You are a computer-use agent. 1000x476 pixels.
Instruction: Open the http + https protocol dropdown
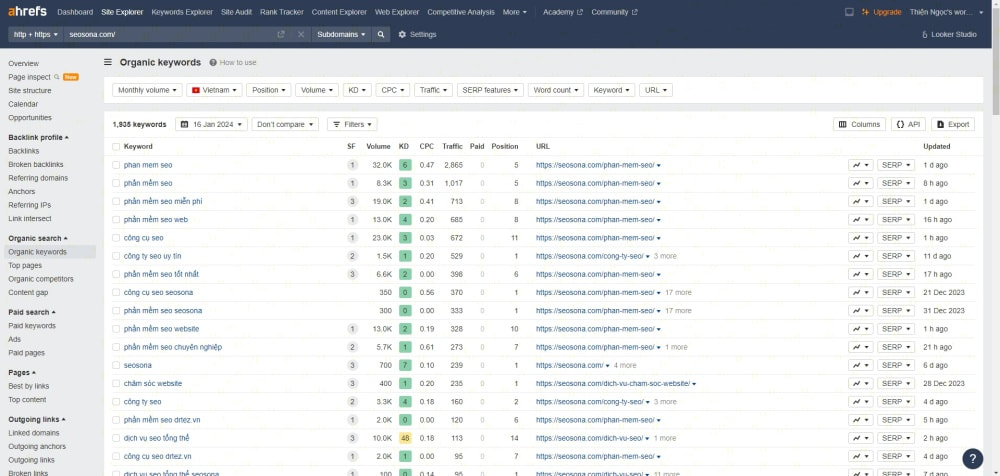pos(36,34)
